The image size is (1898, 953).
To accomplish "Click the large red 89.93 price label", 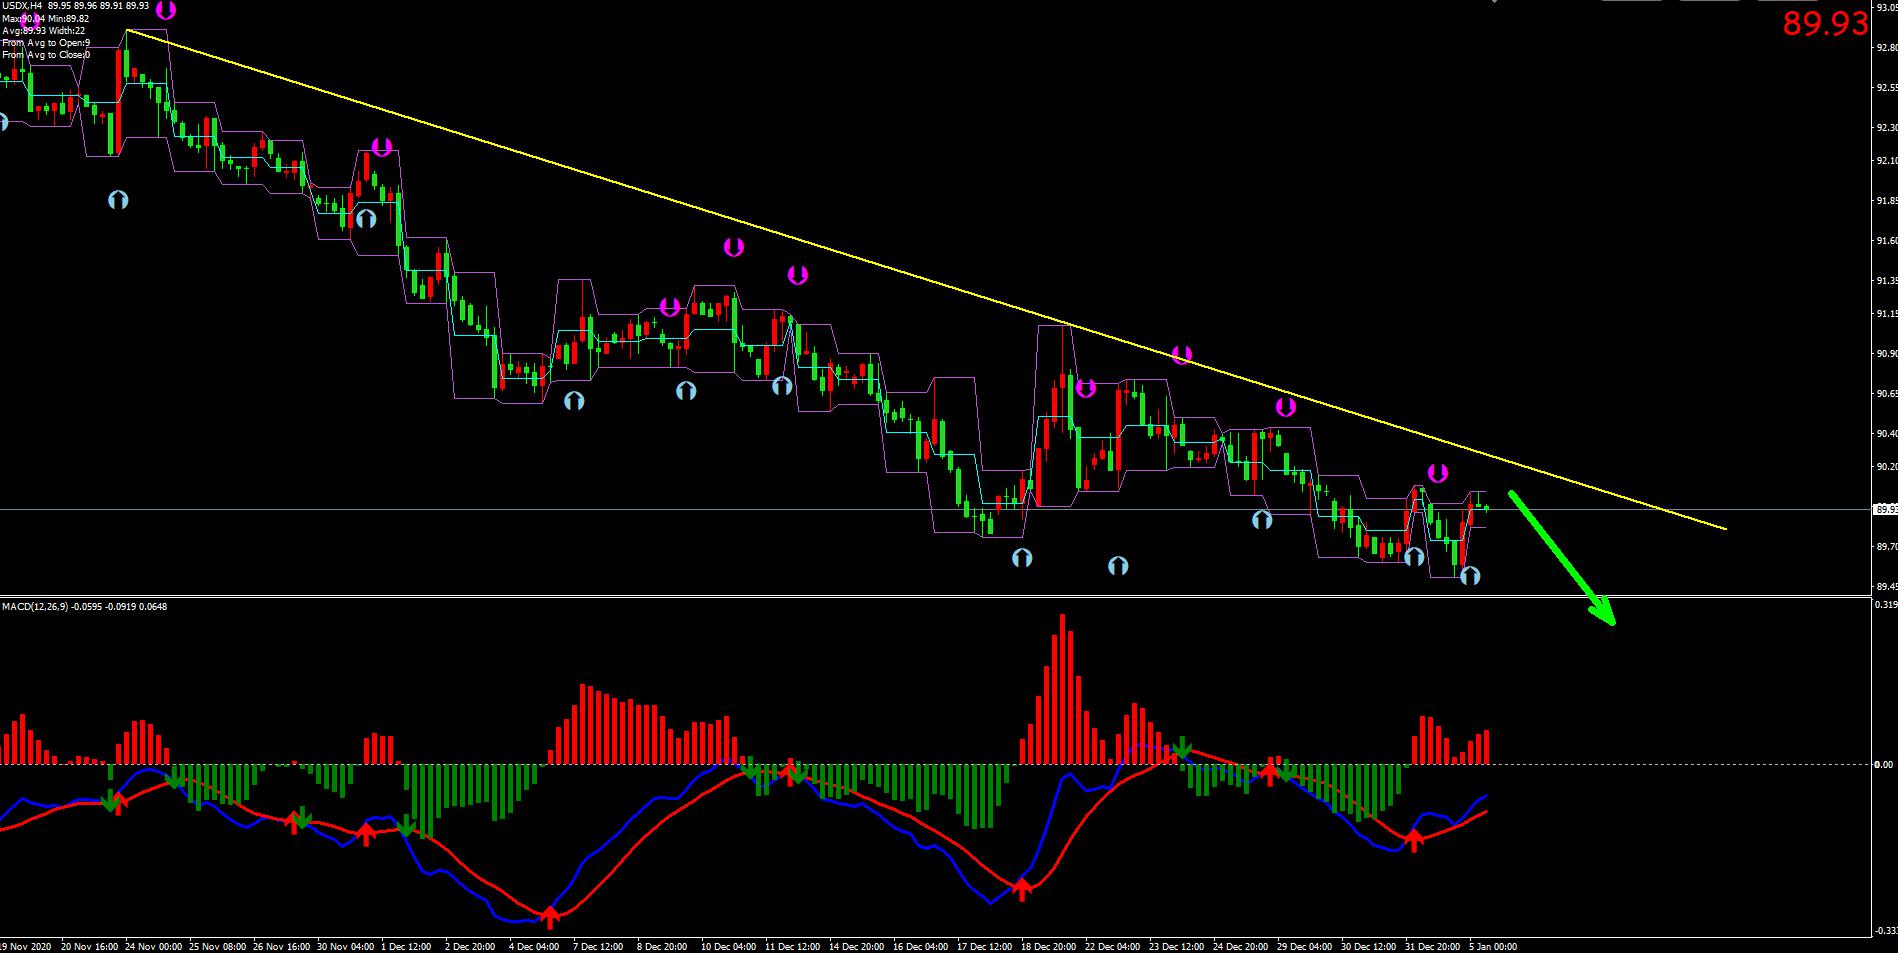I will [x=1824, y=24].
